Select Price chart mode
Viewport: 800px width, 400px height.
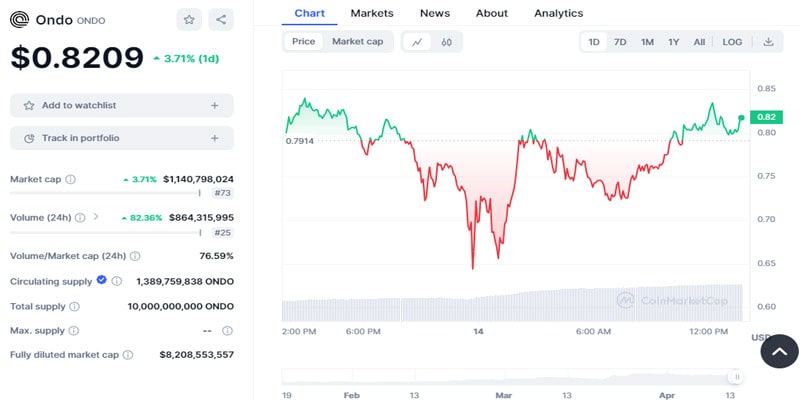pos(304,42)
